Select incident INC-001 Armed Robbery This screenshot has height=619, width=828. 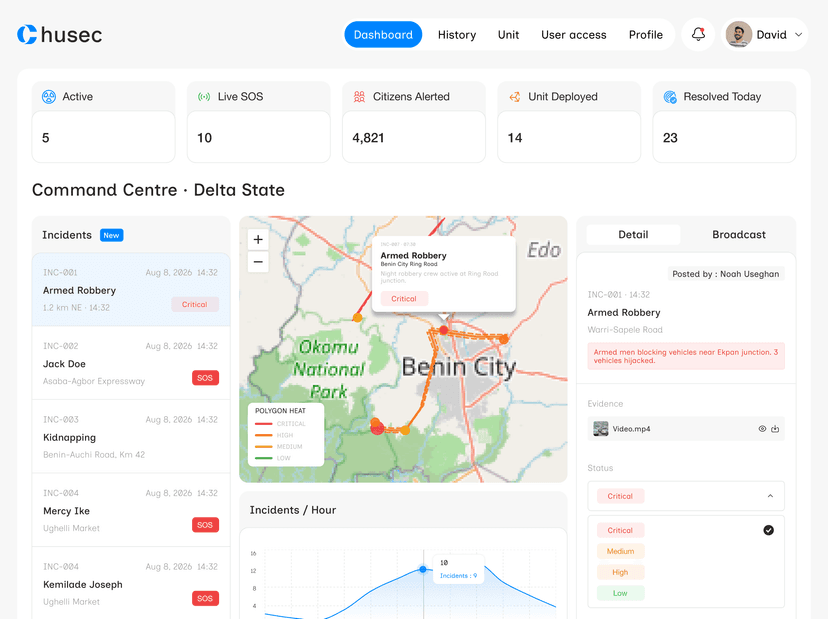tap(131, 289)
